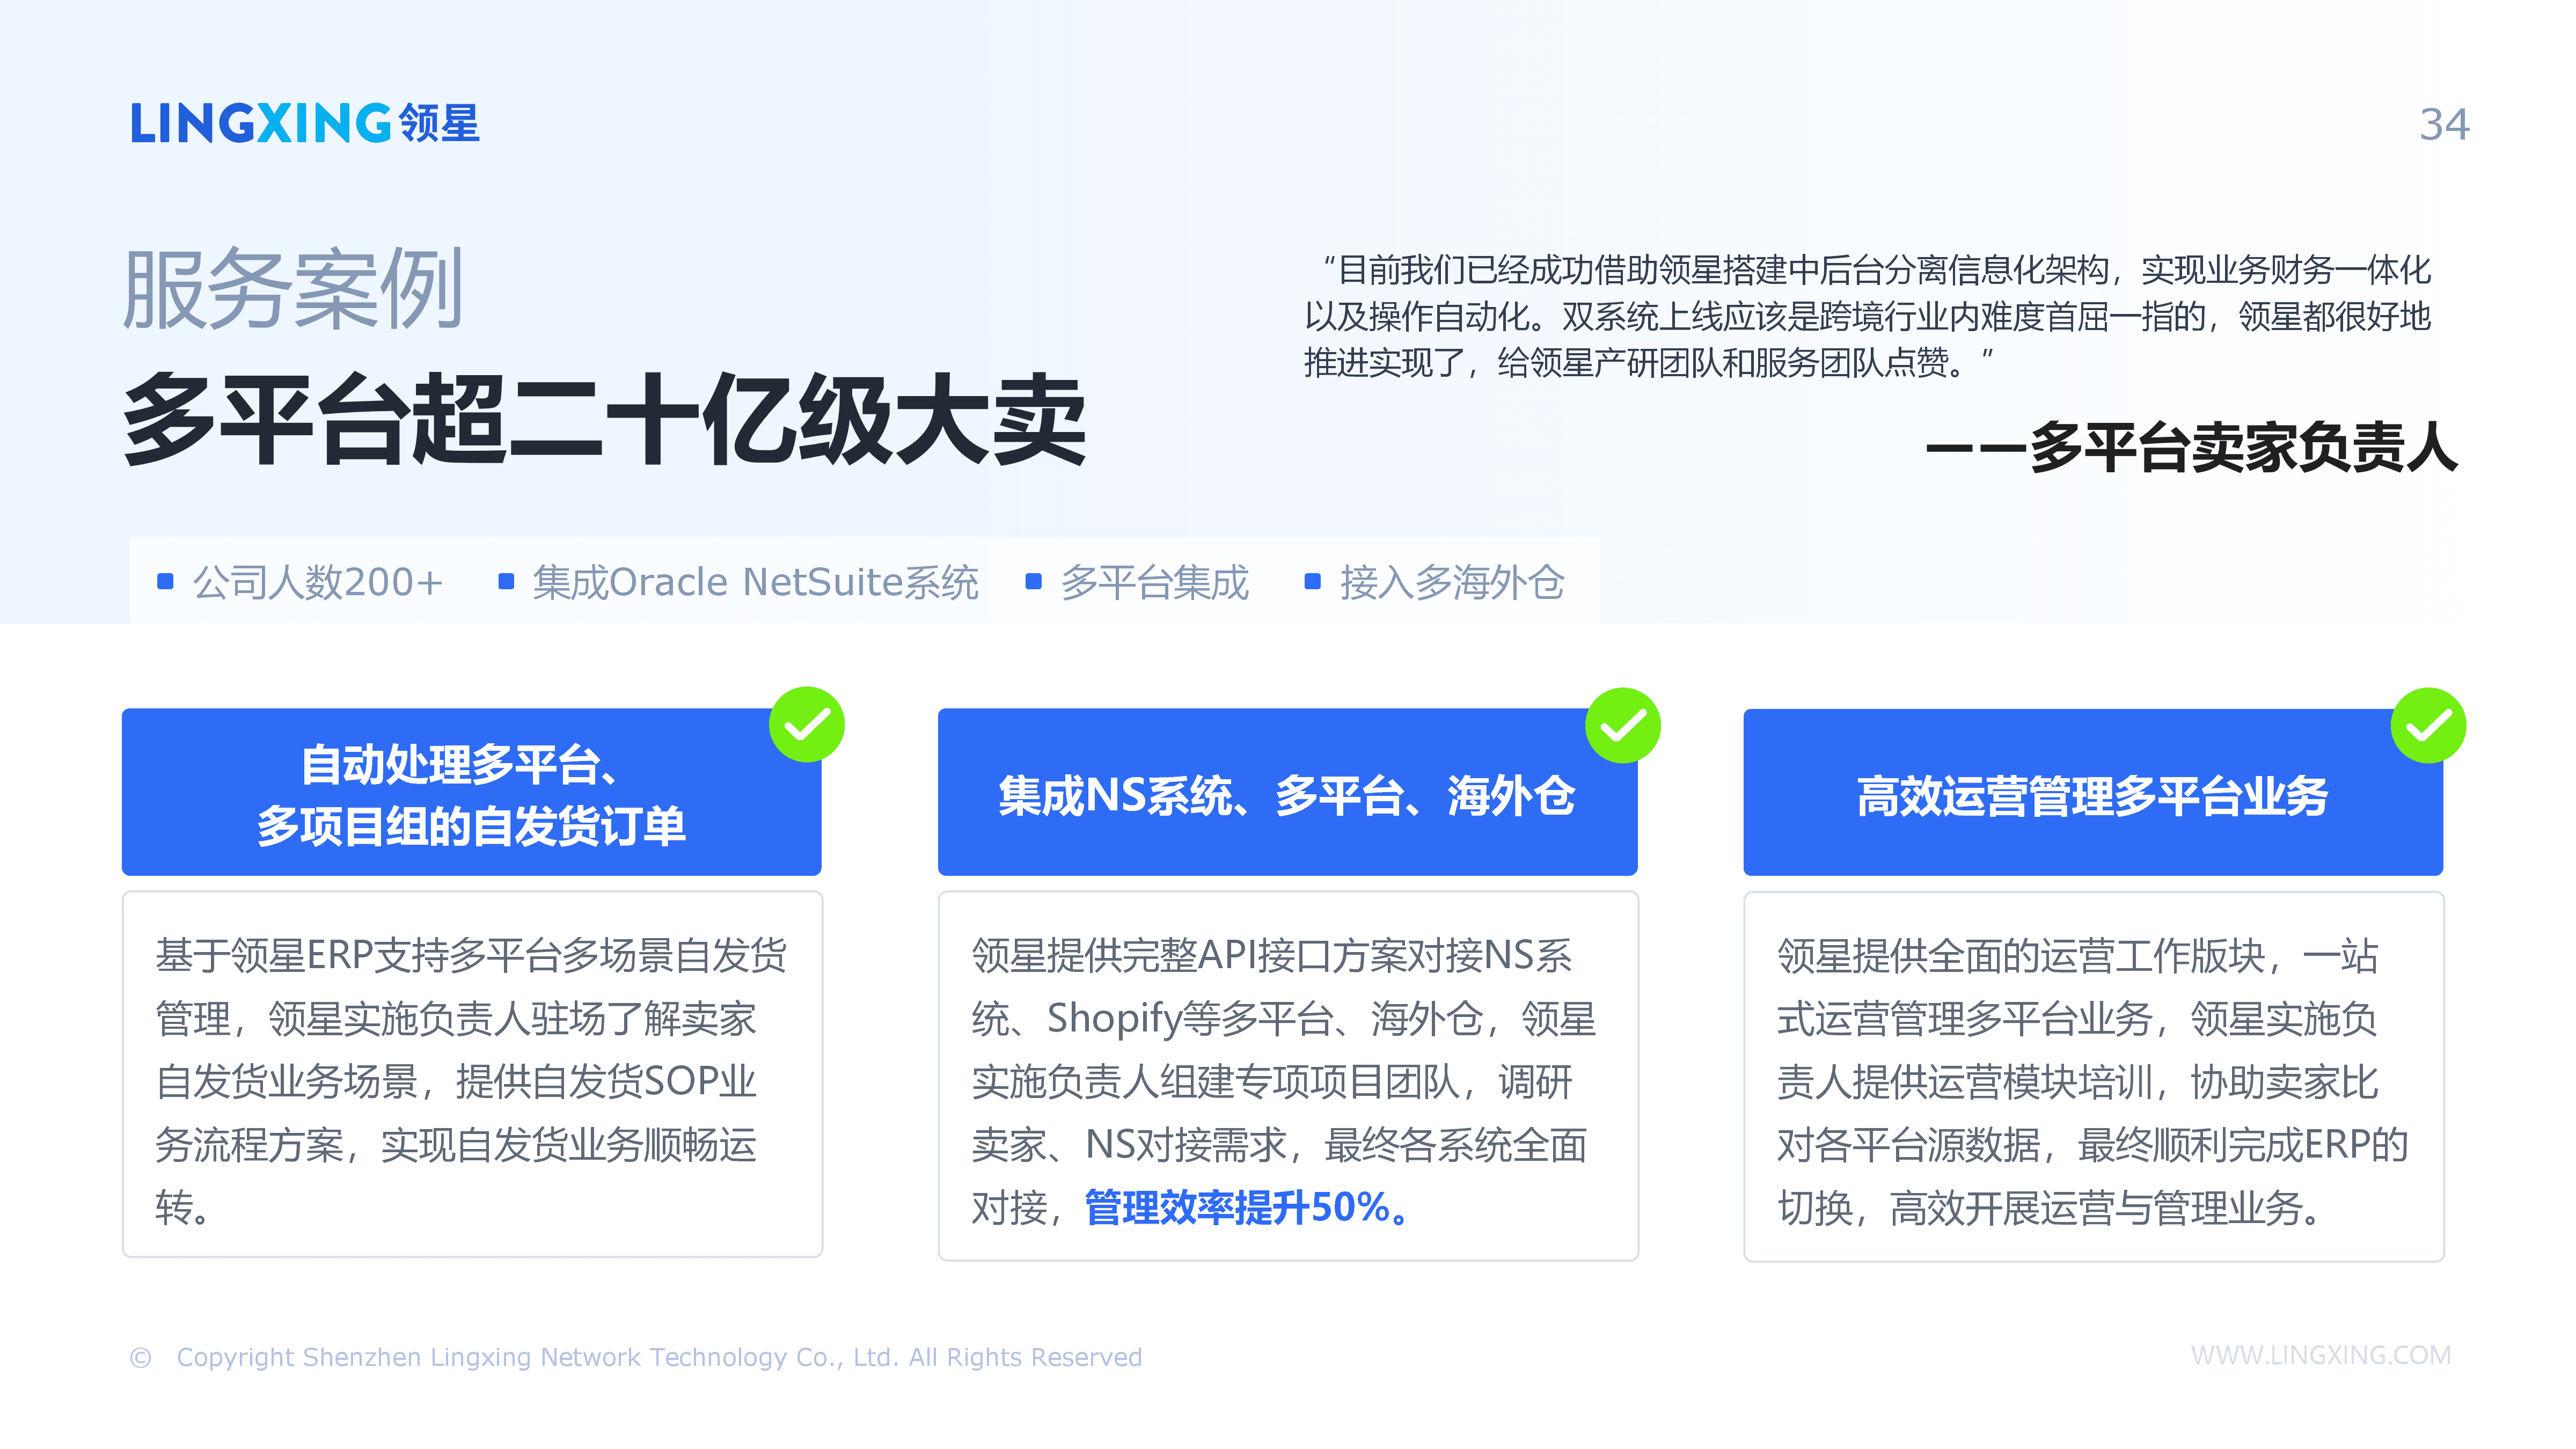Click the blue header 高效运营管理多平台业务

(2093, 793)
